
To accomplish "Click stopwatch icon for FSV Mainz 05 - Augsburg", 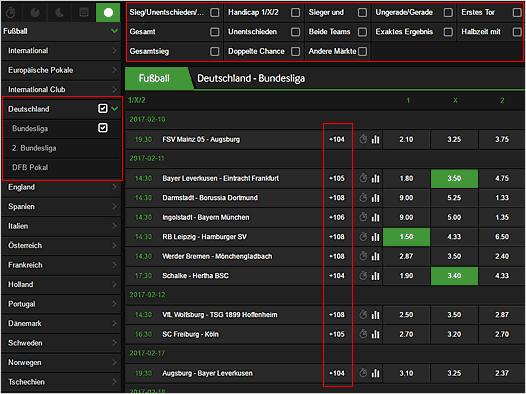I will tap(363, 139).
